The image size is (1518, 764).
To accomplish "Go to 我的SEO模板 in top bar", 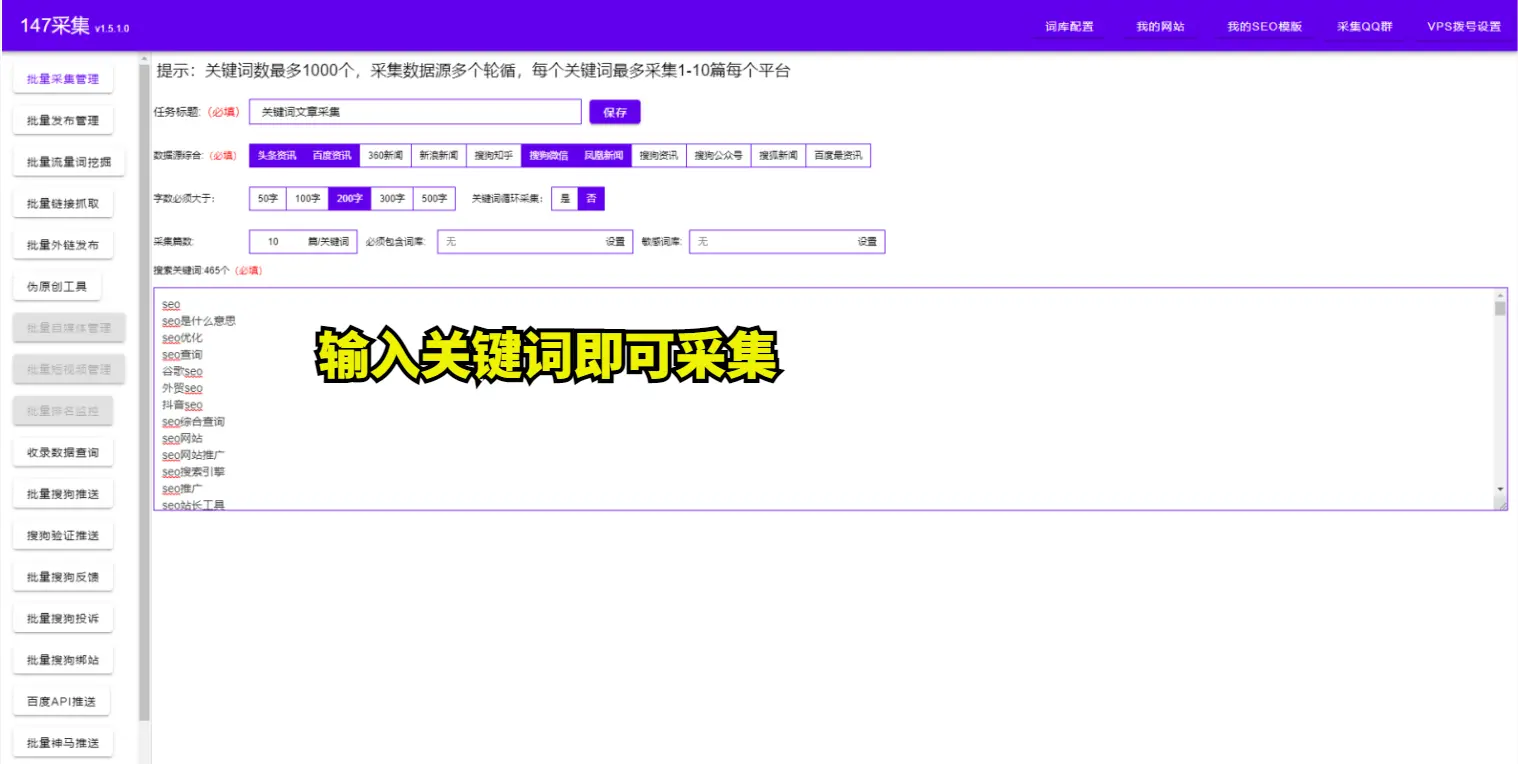I will click(x=1264, y=27).
